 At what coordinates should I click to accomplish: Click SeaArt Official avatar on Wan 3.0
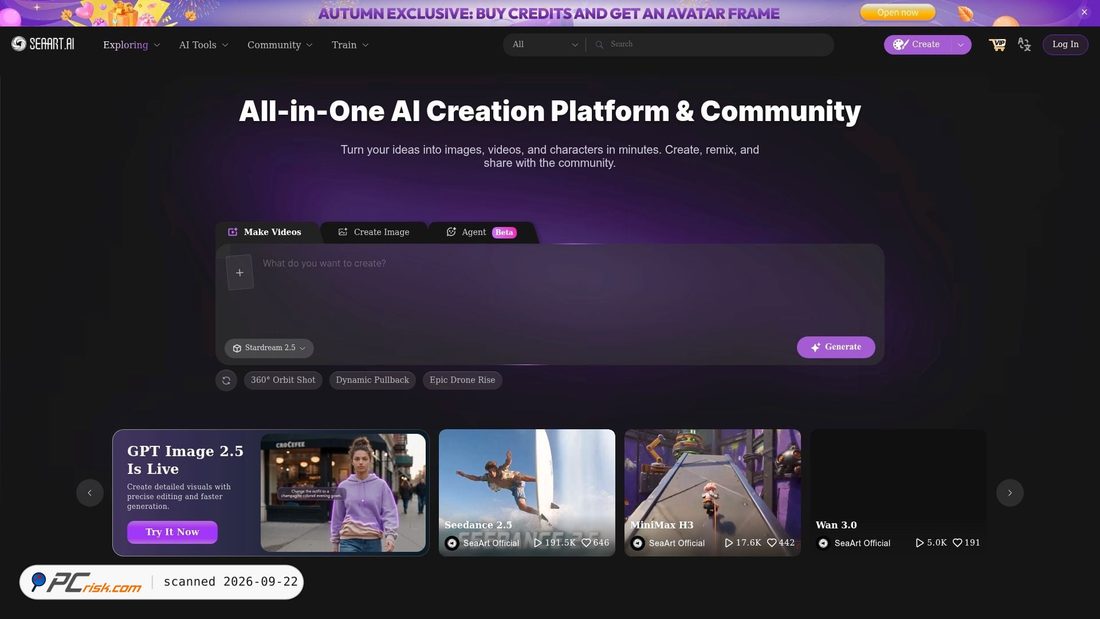(x=823, y=543)
